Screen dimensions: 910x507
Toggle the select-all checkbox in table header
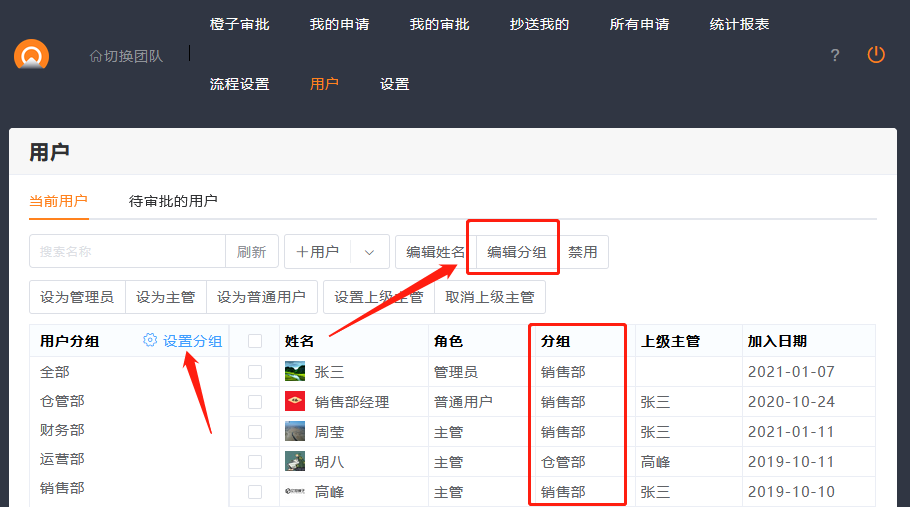255,341
